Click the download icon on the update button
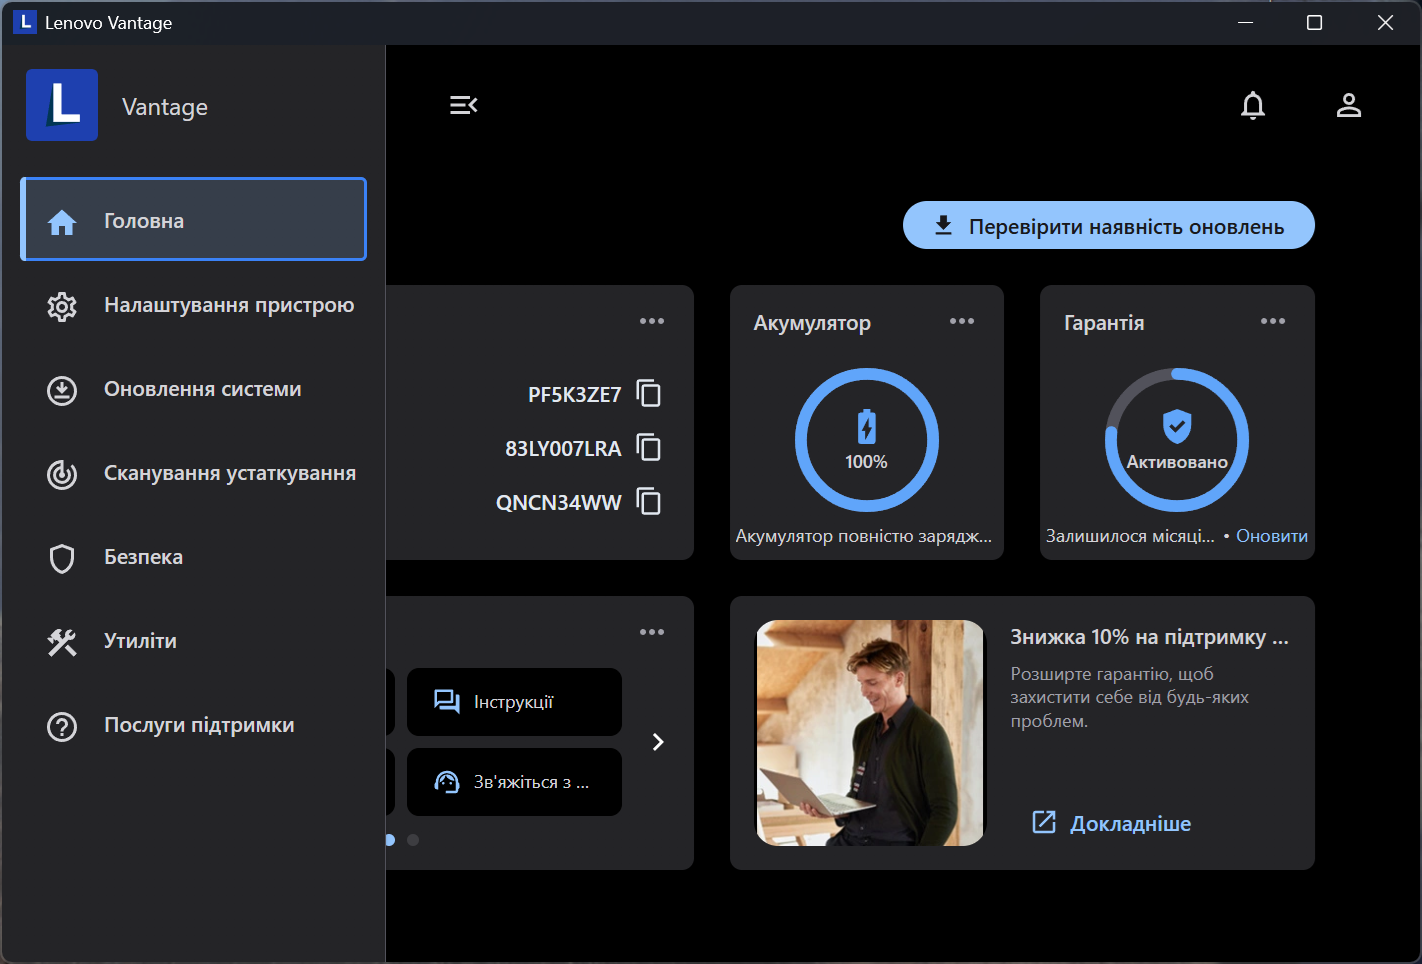 coord(943,226)
